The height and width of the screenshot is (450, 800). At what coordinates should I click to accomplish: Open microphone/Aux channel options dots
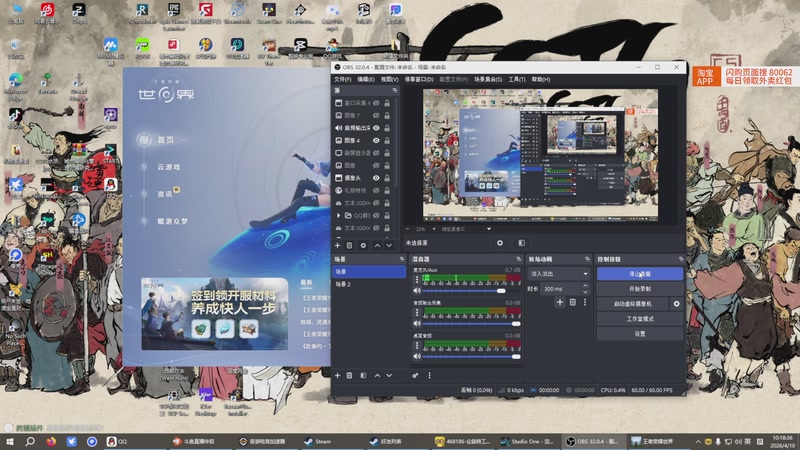pos(417,279)
